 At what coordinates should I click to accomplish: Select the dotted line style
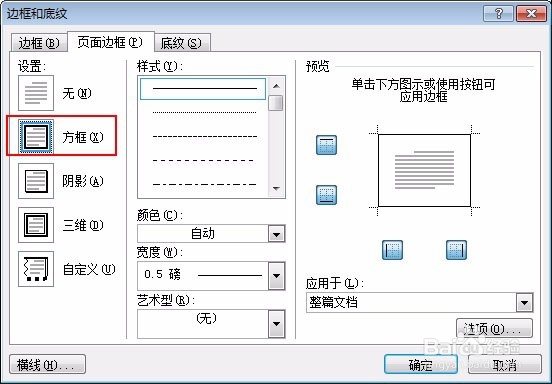(x=204, y=113)
